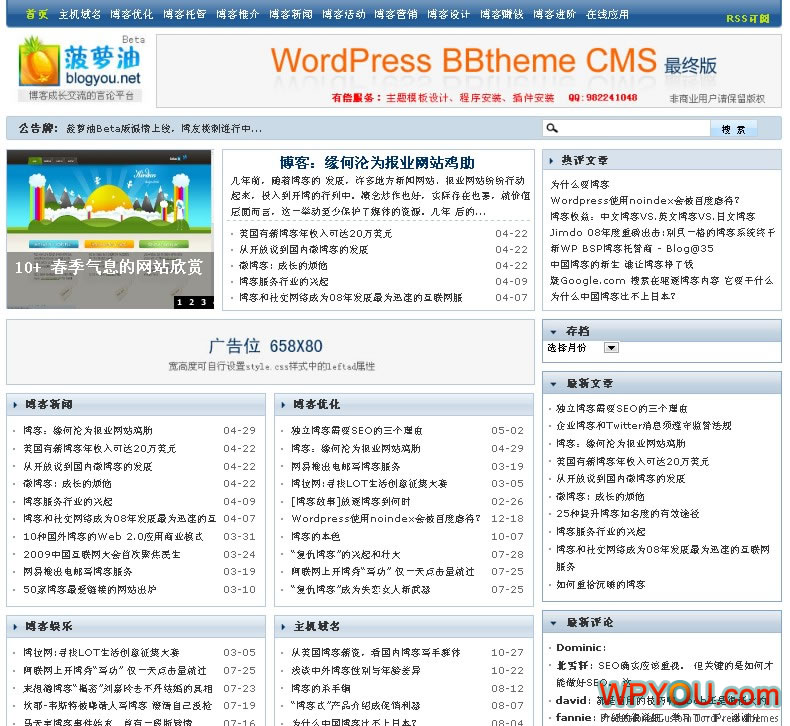Open 如何重拾沉睡的博客 in 最新文章
Viewport: 790px width, 726px height.
[x=601, y=584]
